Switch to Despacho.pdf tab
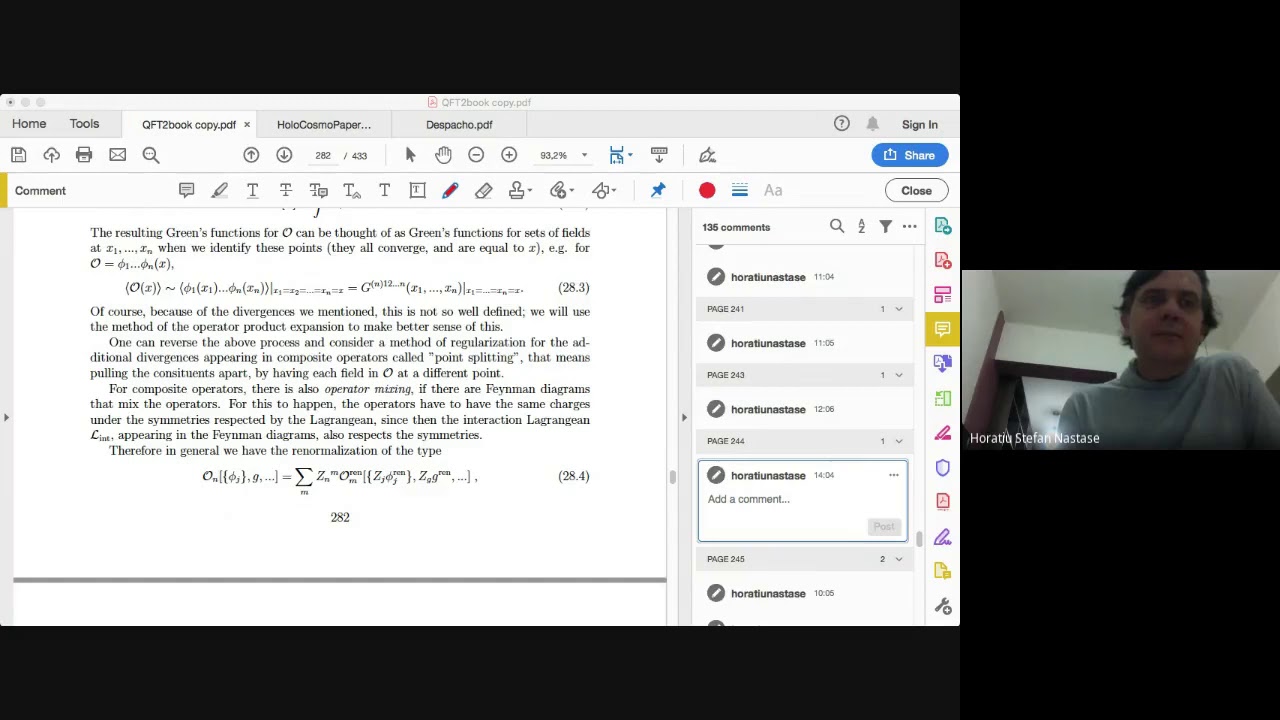 pos(459,125)
